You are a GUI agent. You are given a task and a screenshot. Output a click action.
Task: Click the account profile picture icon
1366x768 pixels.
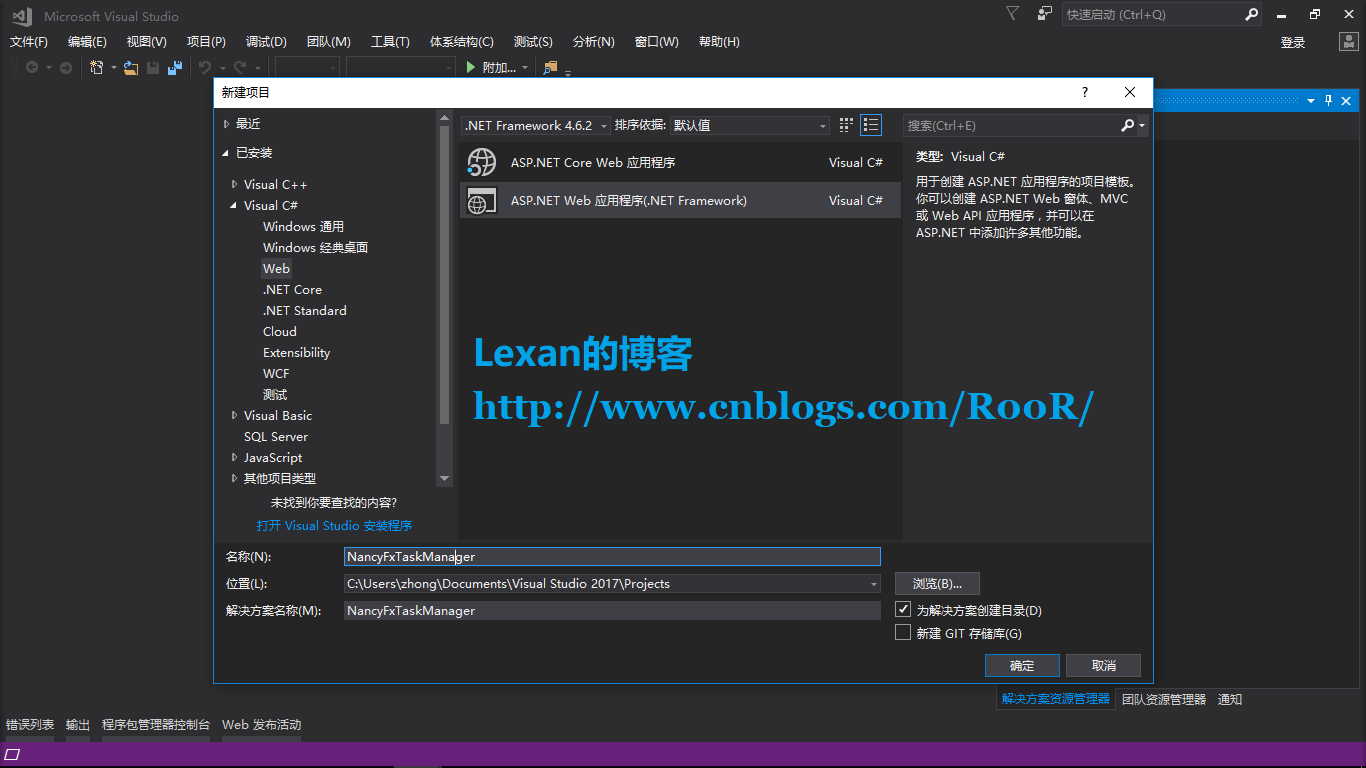(1348, 42)
